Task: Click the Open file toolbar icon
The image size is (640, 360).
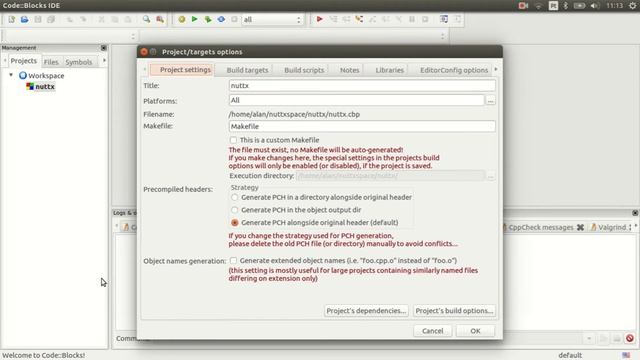Action: click(24, 19)
